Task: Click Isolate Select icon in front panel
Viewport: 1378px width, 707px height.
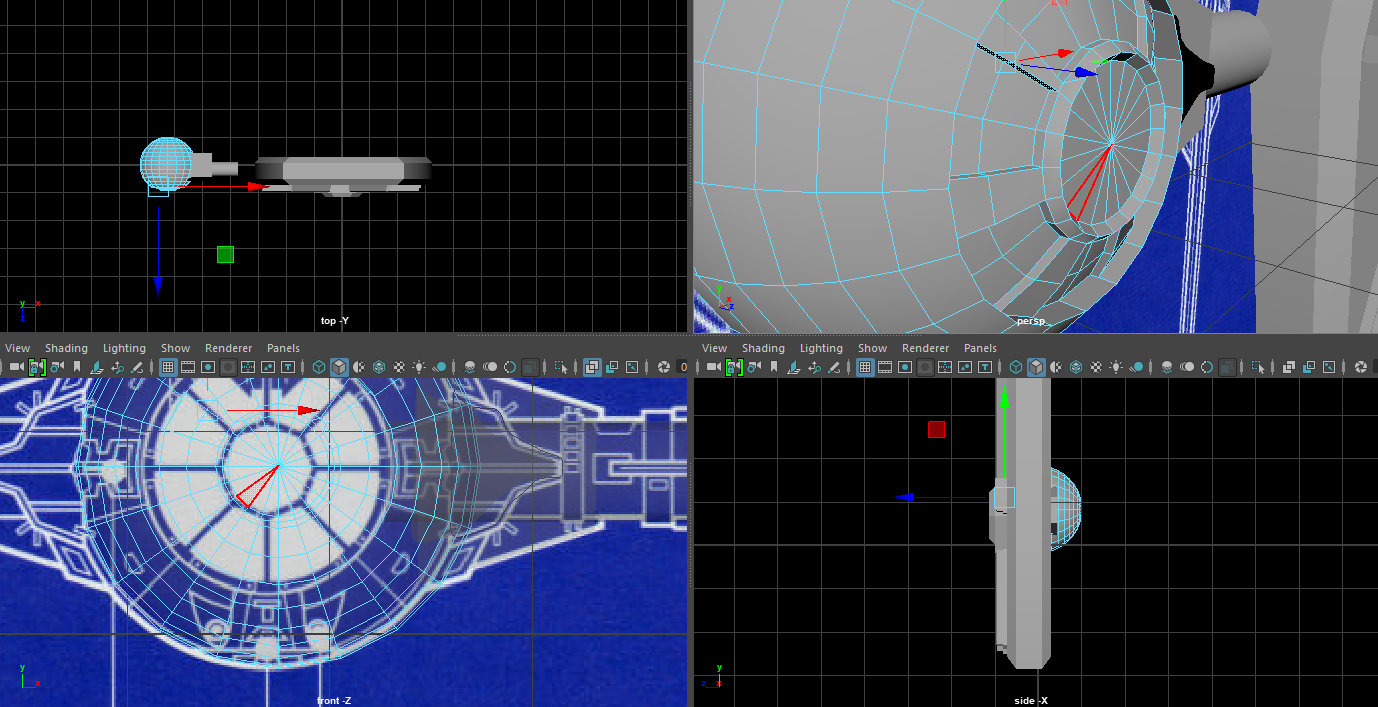Action: (561, 367)
